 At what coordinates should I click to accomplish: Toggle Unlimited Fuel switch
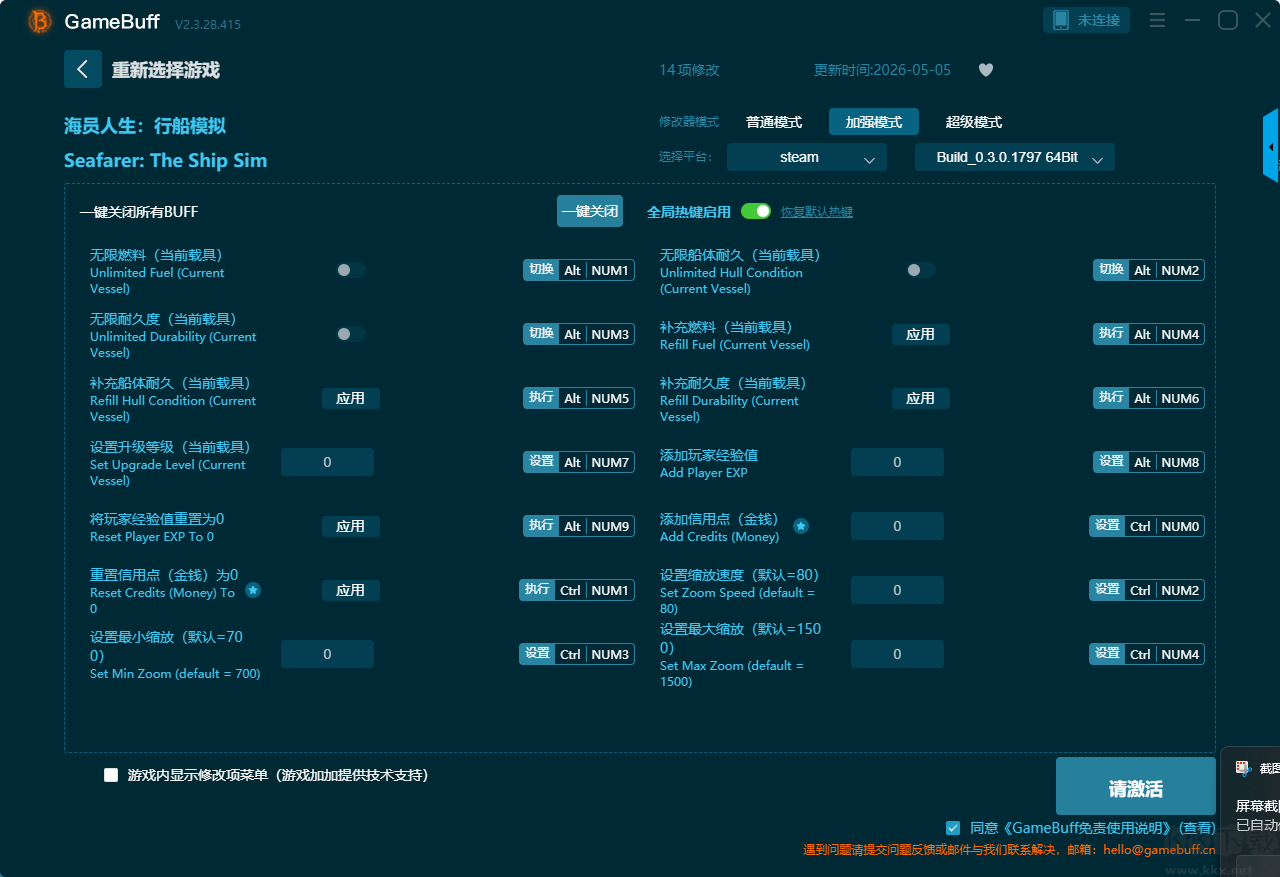[x=351, y=270]
